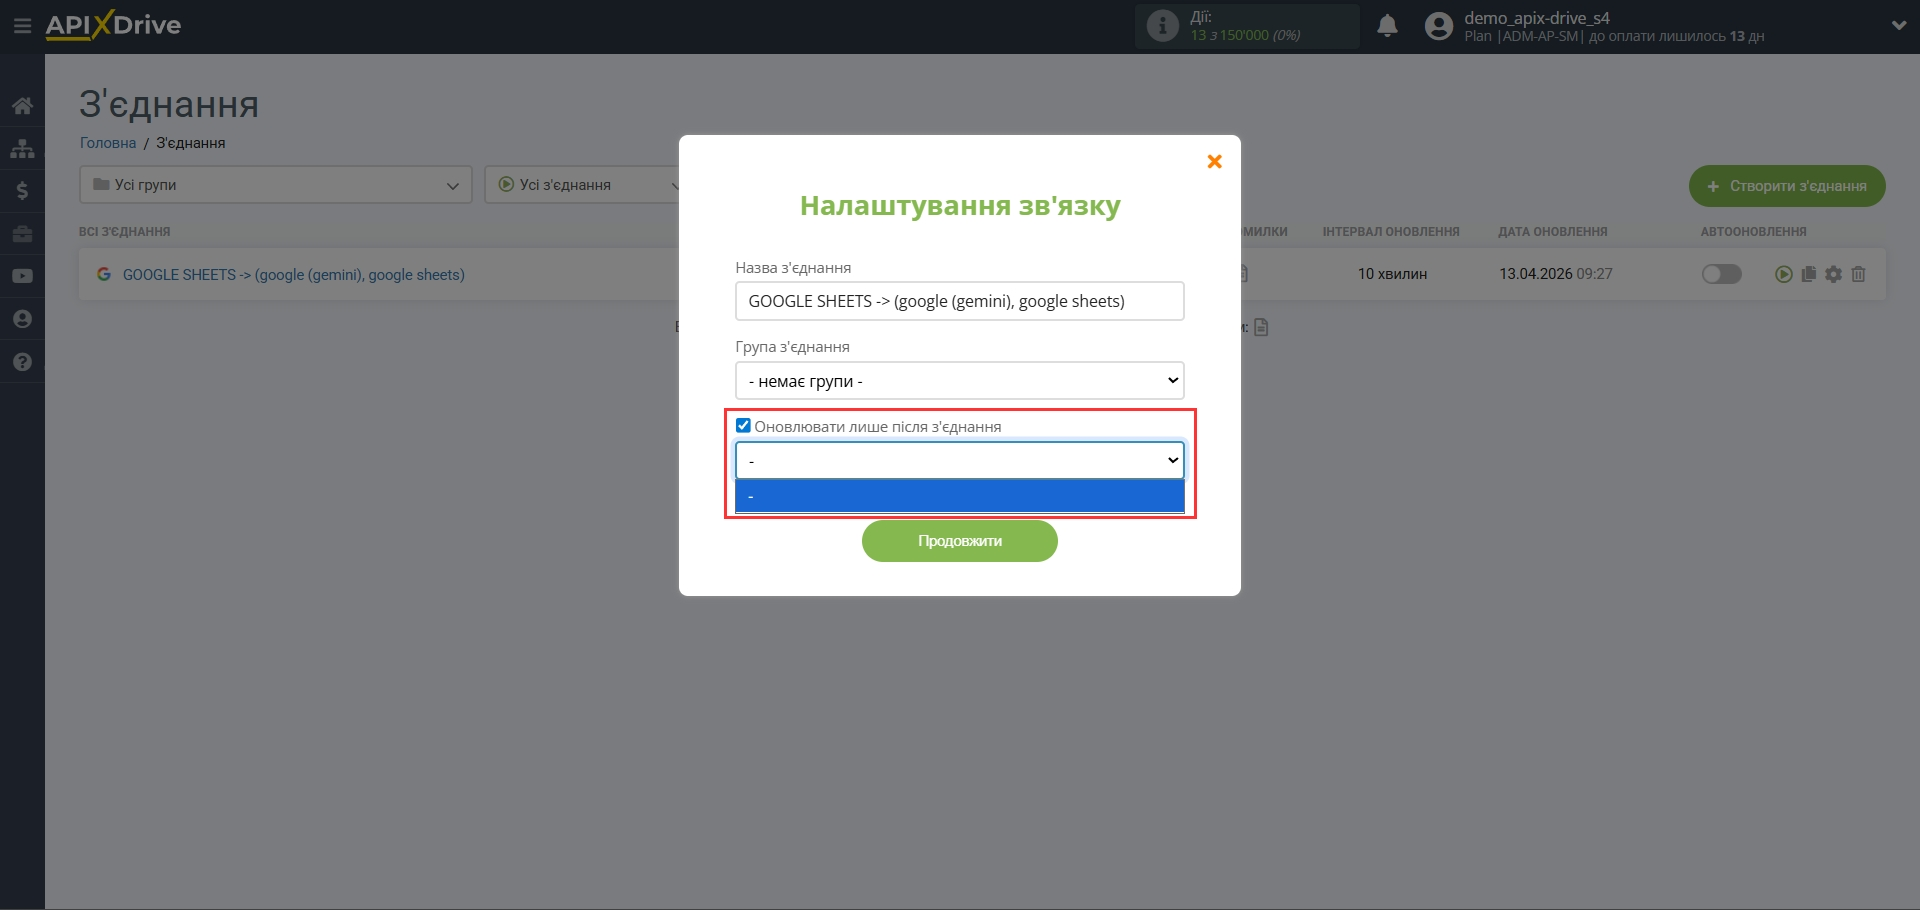Open the Services briefcase icon in sidebar
This screenshot has width=1920, height=910.
pyautogui.click(x=22, y=233)
